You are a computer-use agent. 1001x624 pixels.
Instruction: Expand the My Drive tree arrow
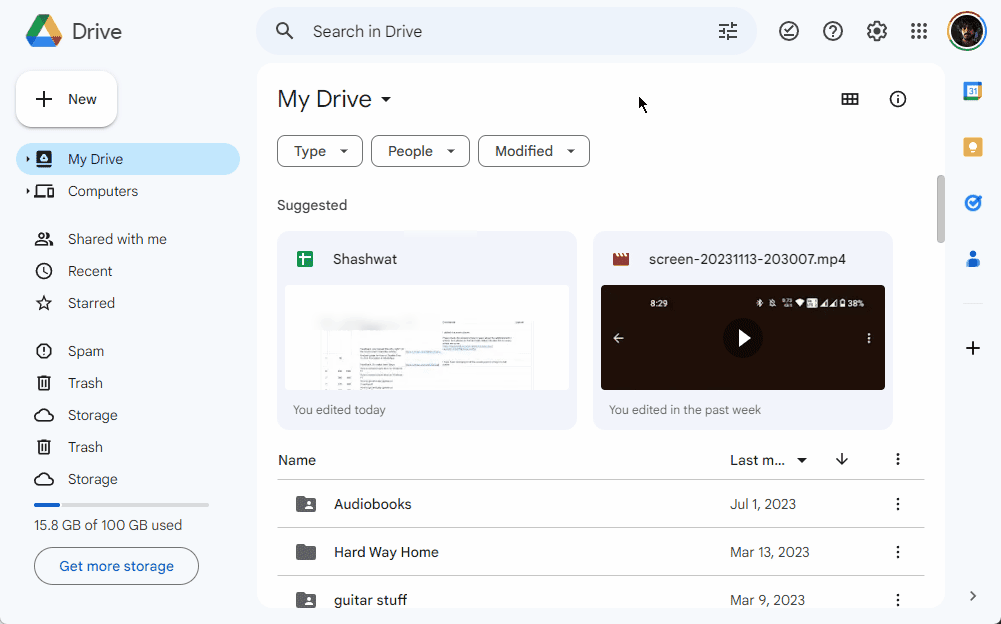click(28, 159)
